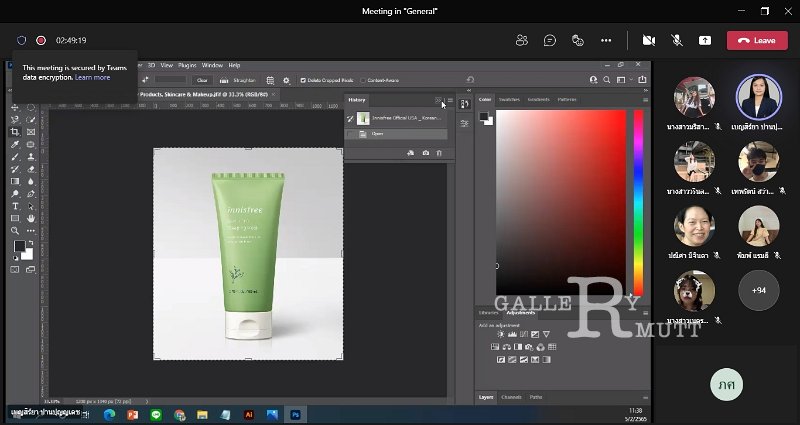
Task: Select the Zoom tool in toolbar
Action: pyautogui.click(x=15, y=230)
